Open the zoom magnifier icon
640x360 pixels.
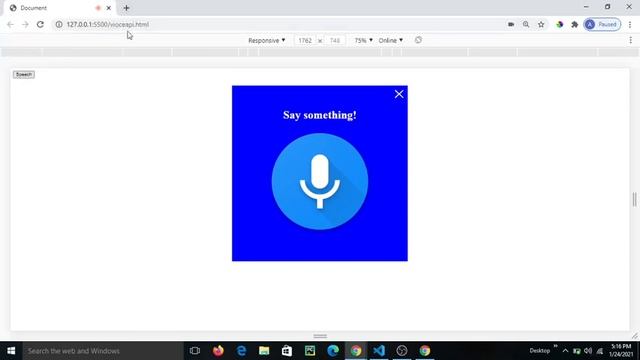[526, 24]
